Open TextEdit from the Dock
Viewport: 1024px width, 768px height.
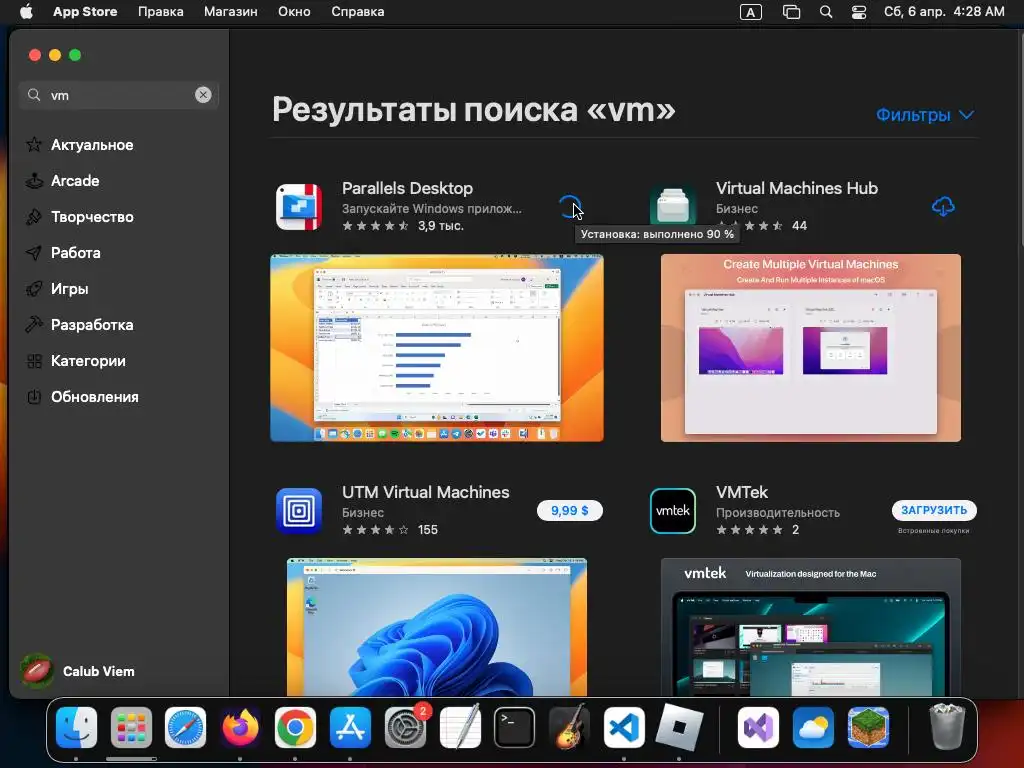(460, 727)
